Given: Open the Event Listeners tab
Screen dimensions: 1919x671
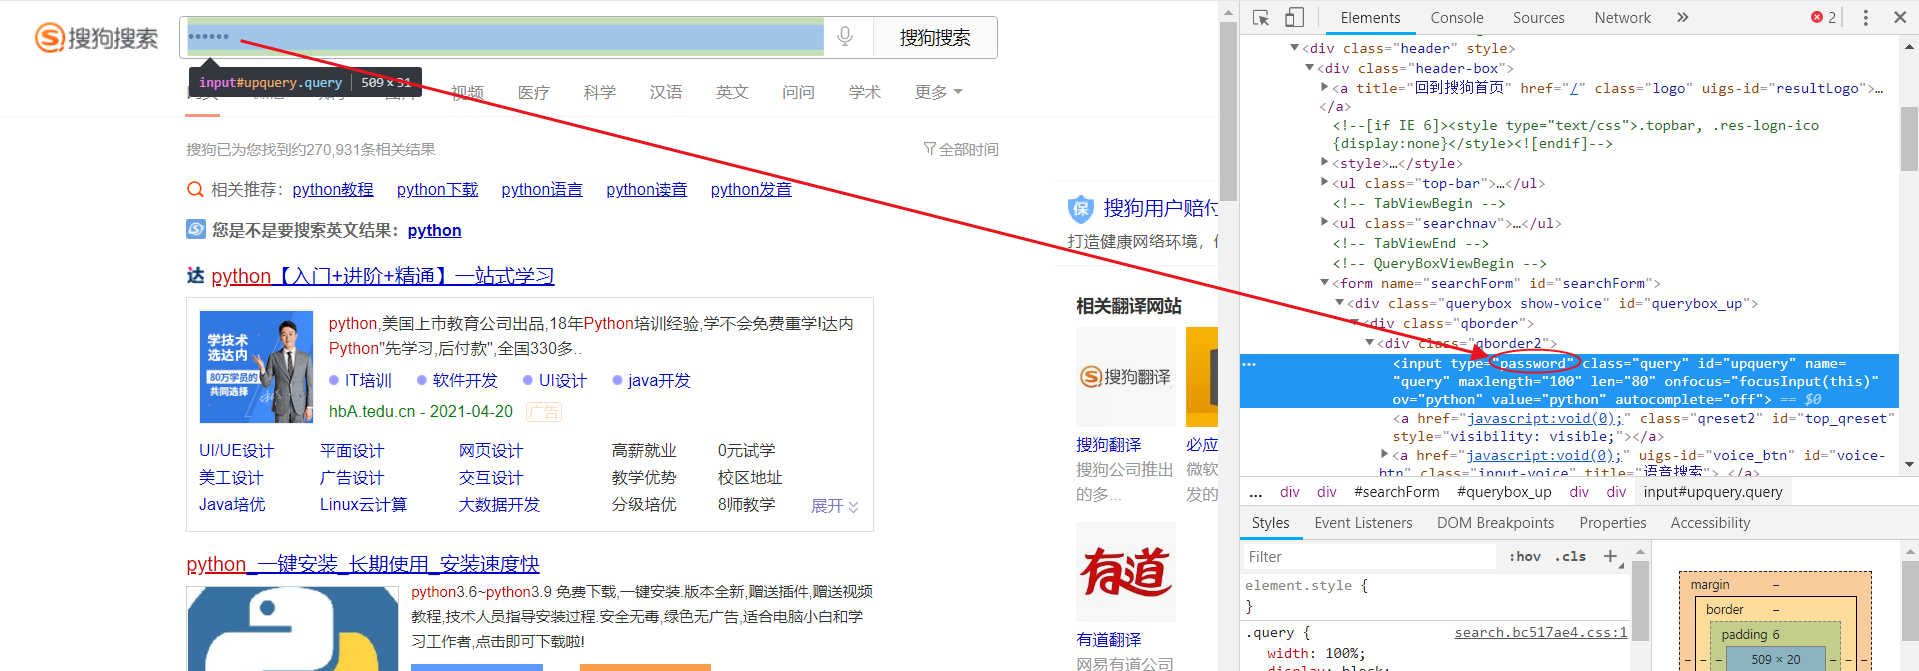Looking at the screenshot, I should click(x=1363, y=523).
